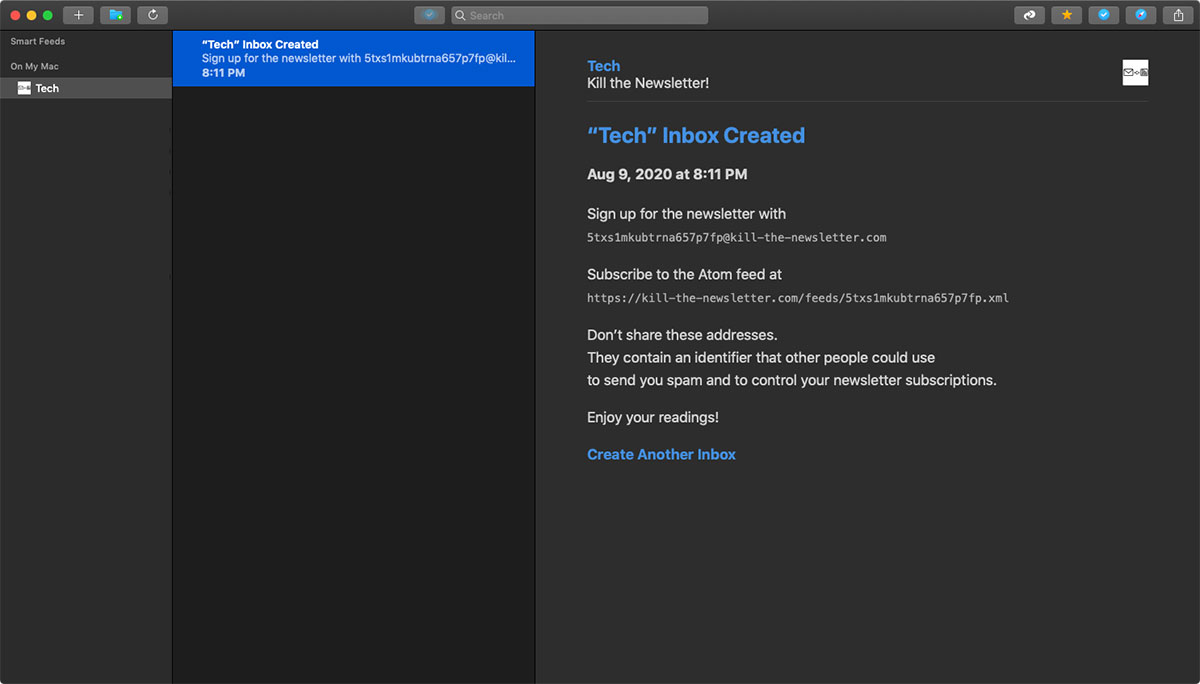Click the kill-the-newsletter.com email address text
The image size is (1200, 684).
(737, 238)
